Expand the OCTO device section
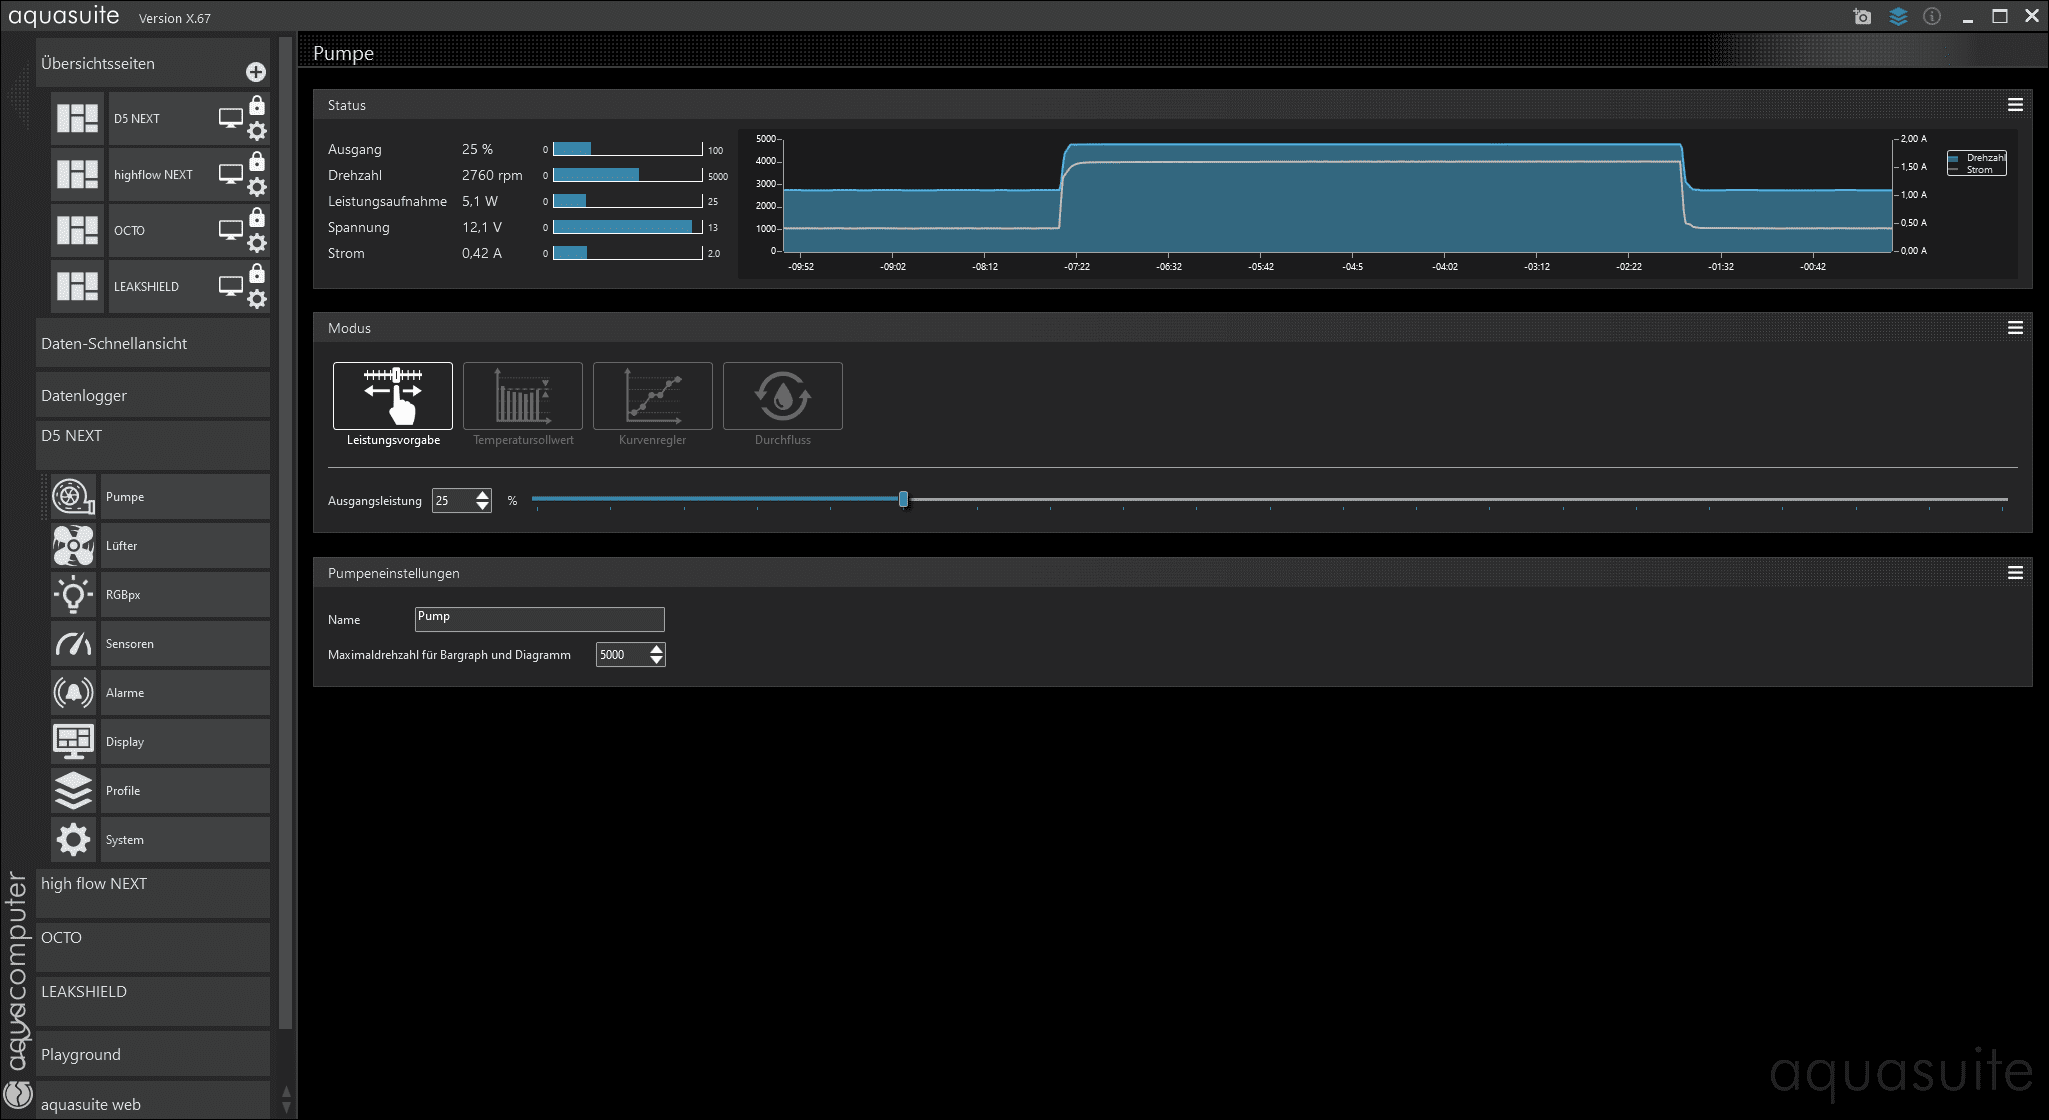2049x1120 pixels. click(153, 946)
